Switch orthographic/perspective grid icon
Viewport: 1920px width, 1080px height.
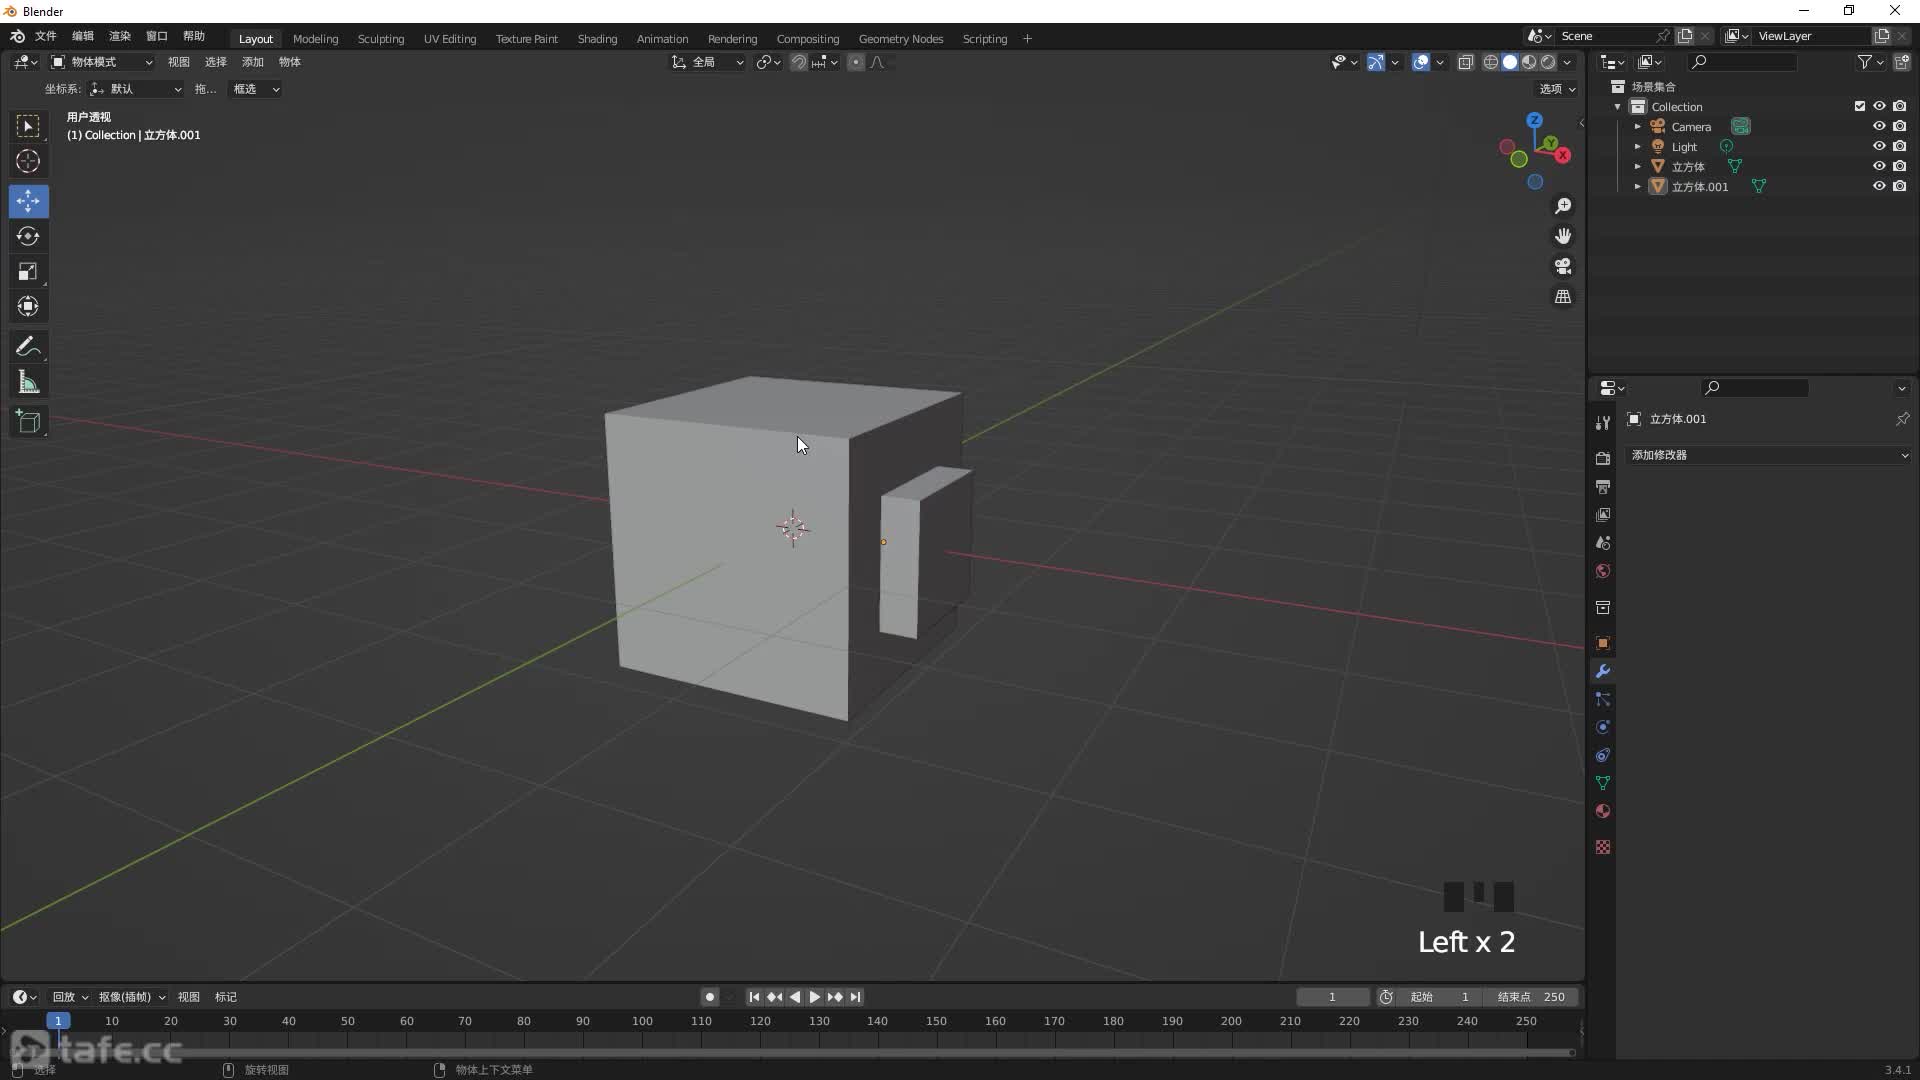[1562, 297]
